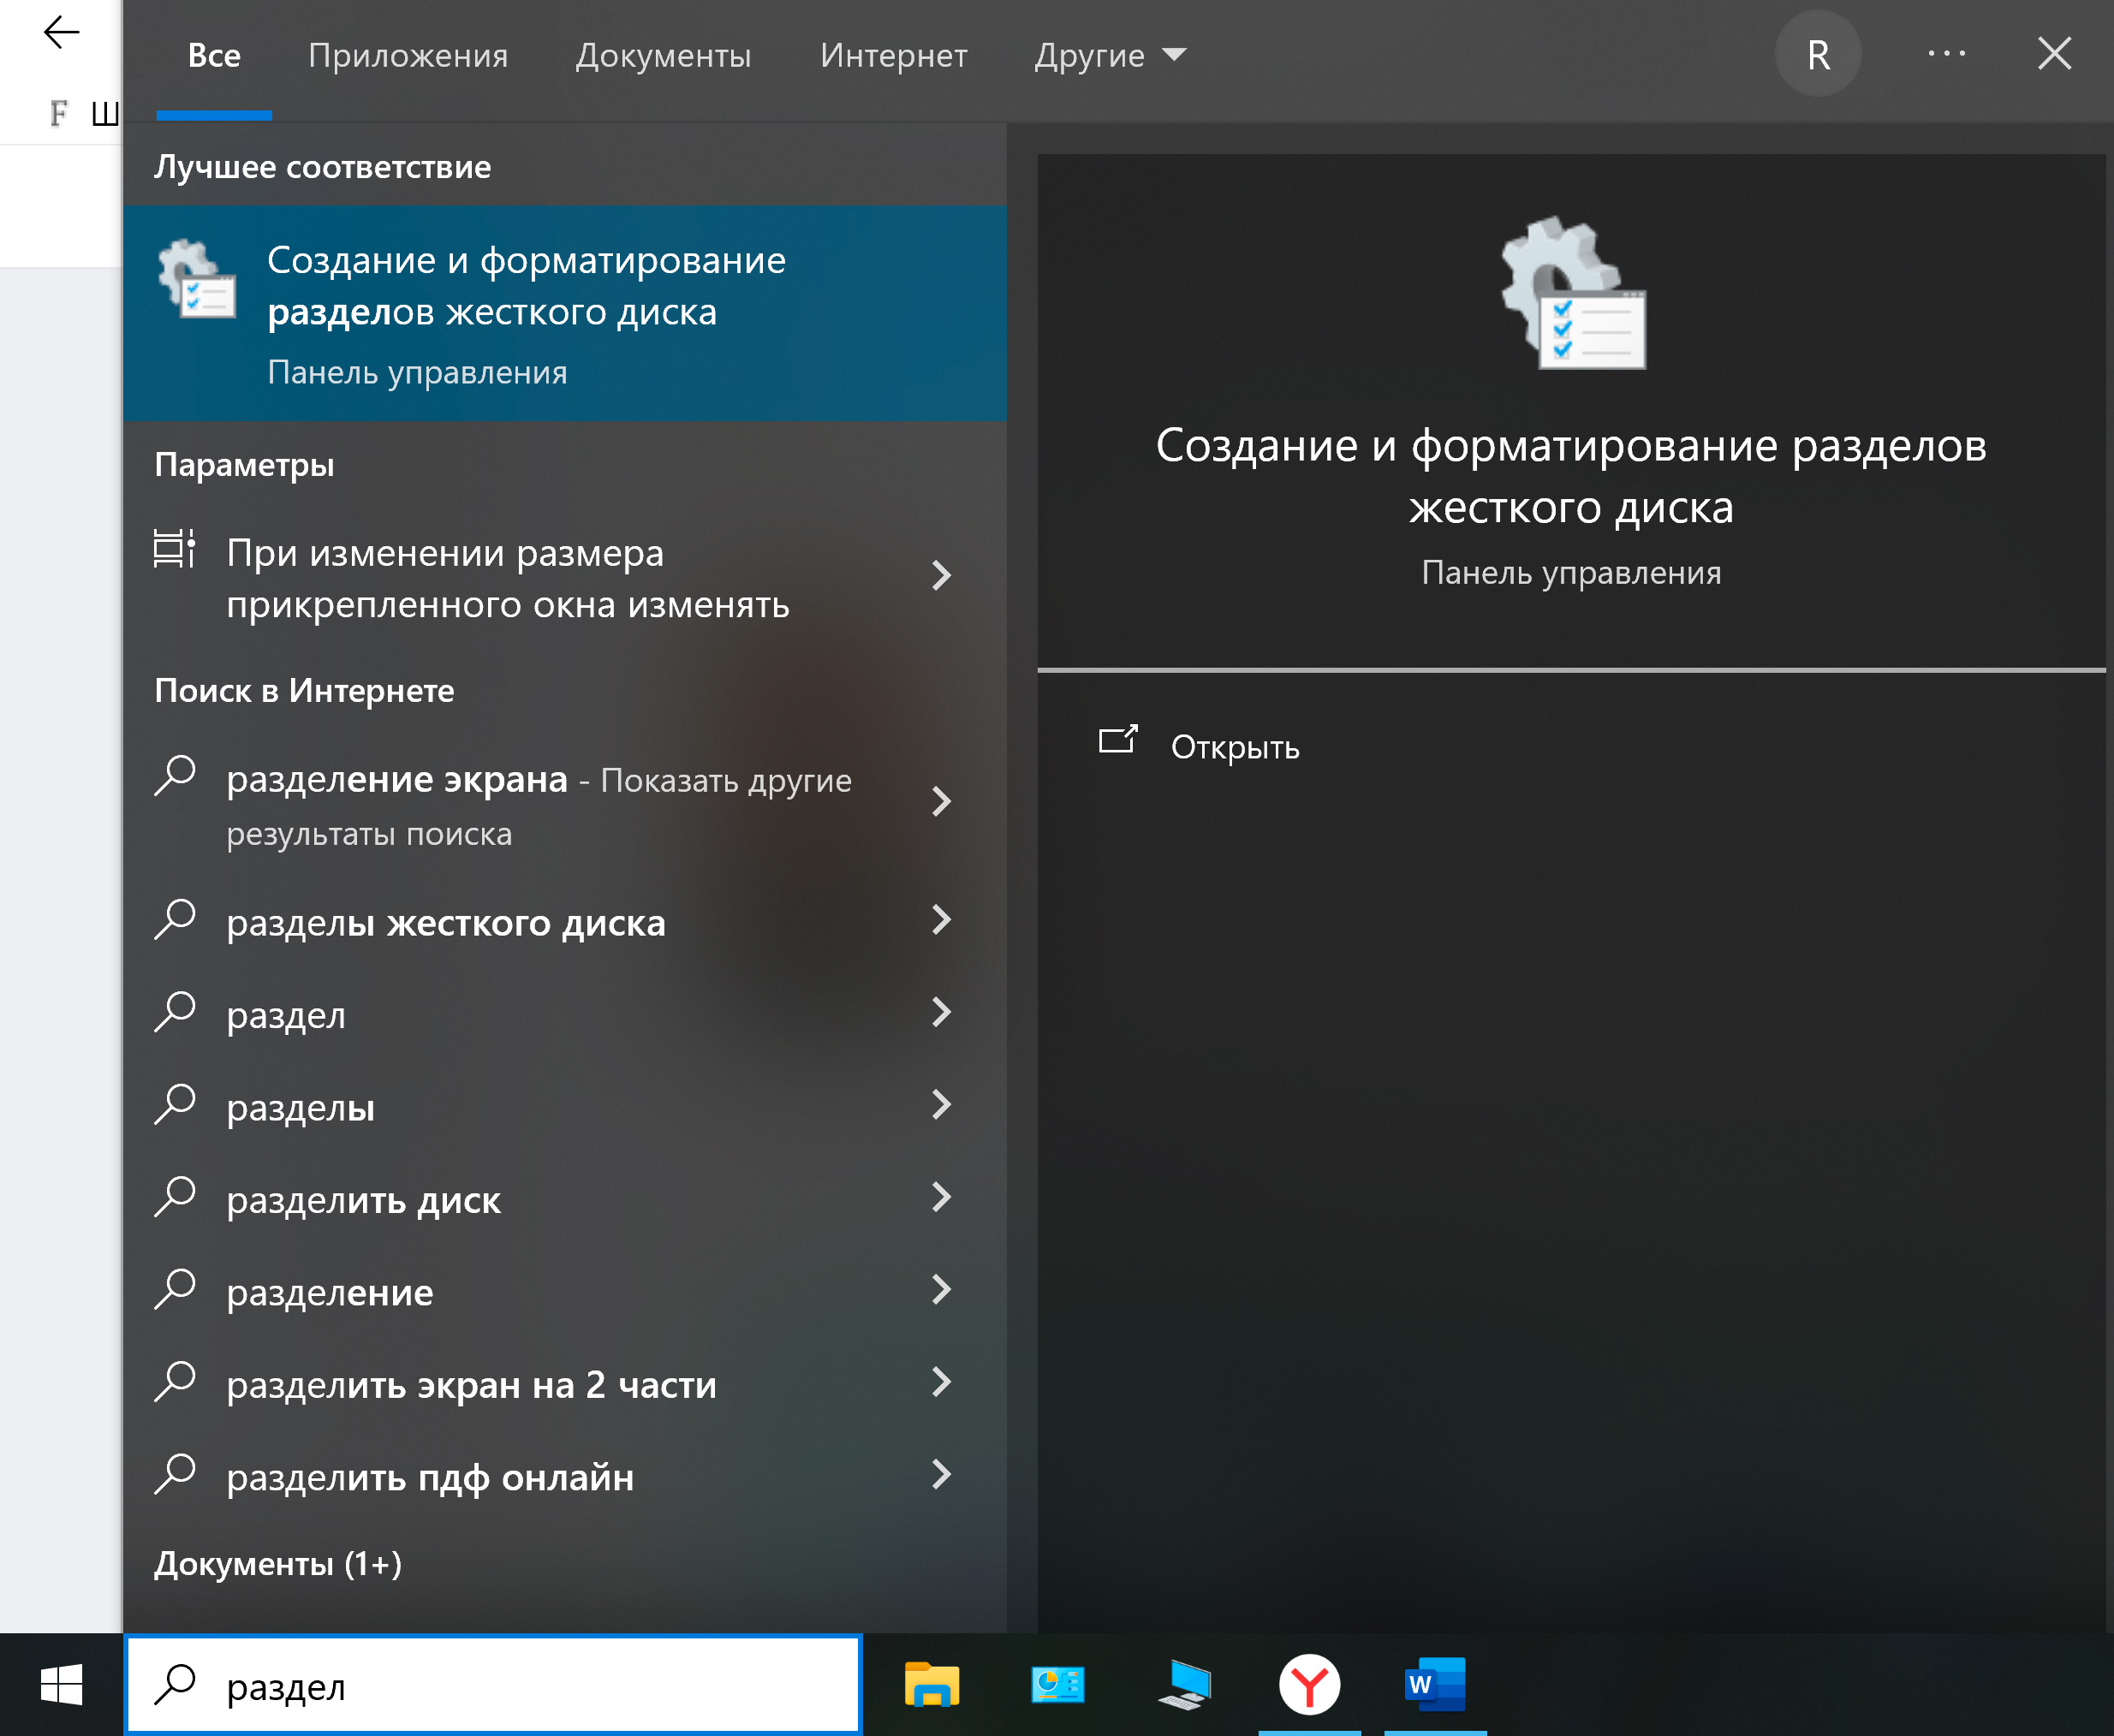The height and width of the screenshot is (1736, 2114).
Task: Click search icon beside разделы жесткого диска
Action: pos(175,920)
